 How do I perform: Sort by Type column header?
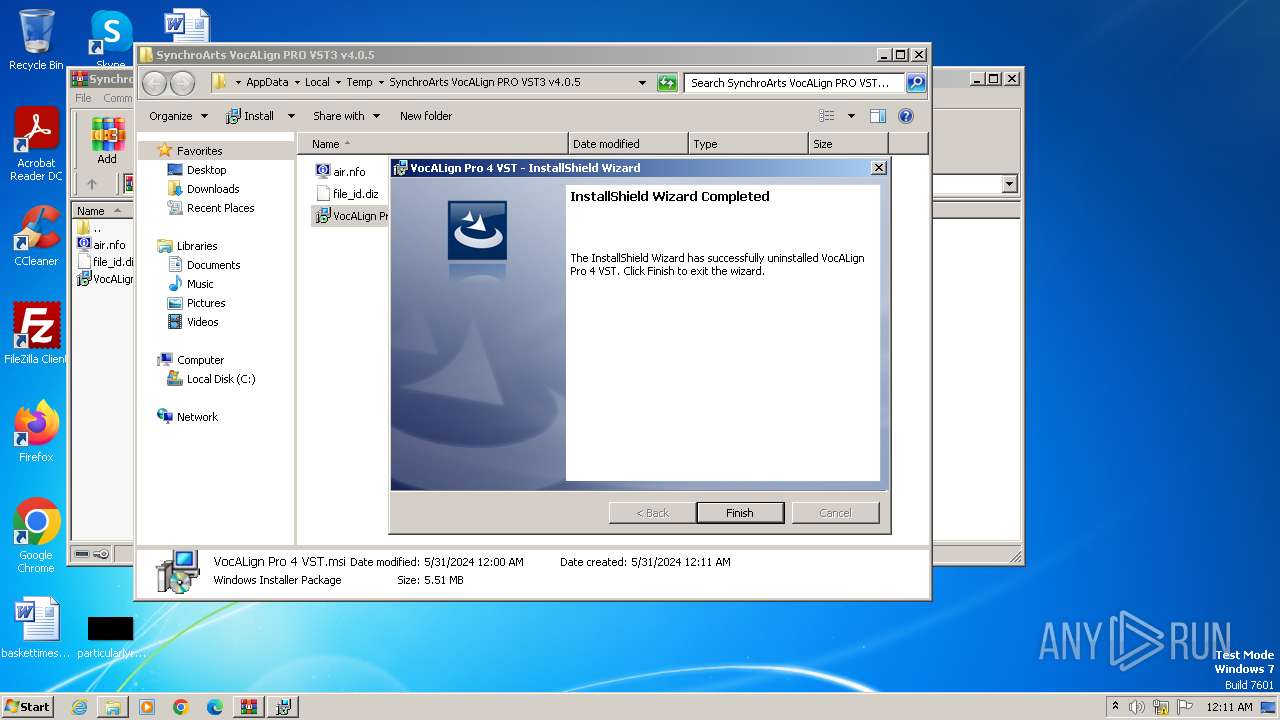(x=748, y=144)
